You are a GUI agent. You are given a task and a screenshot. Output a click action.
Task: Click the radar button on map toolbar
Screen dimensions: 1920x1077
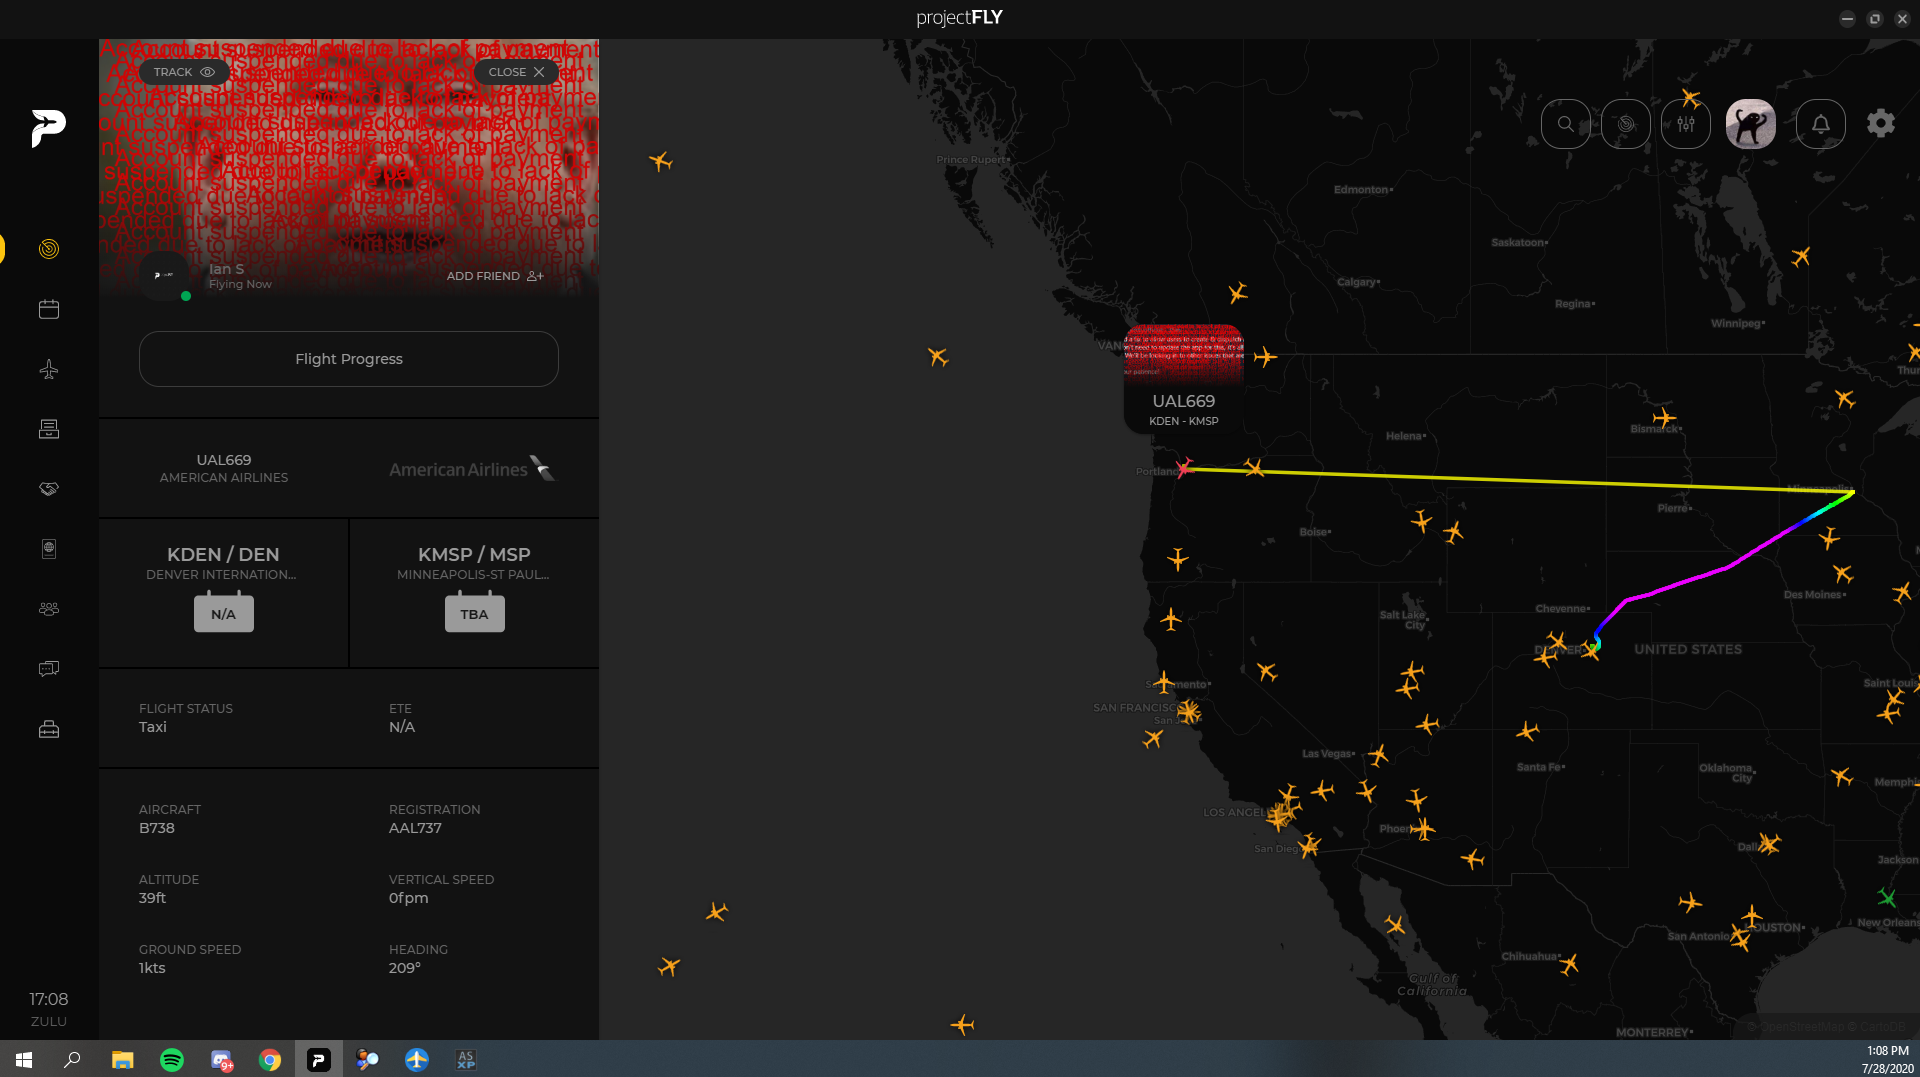point(1626,124)
